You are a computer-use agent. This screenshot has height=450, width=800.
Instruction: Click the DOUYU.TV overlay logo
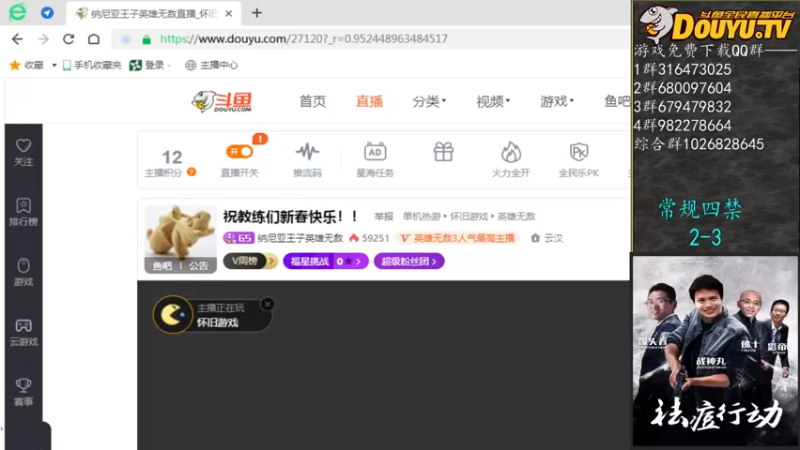point(715,24)
